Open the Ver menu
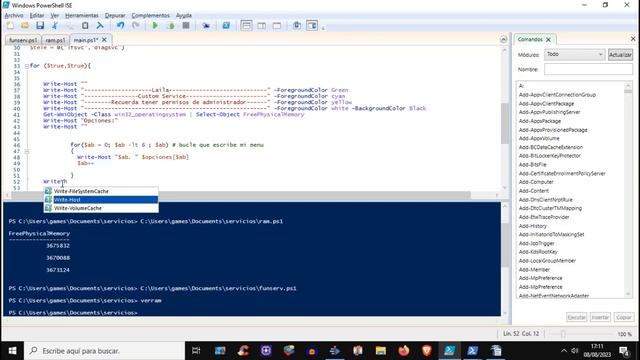The width and height of the screenshot is (640, 360). (x=55, y=15)
